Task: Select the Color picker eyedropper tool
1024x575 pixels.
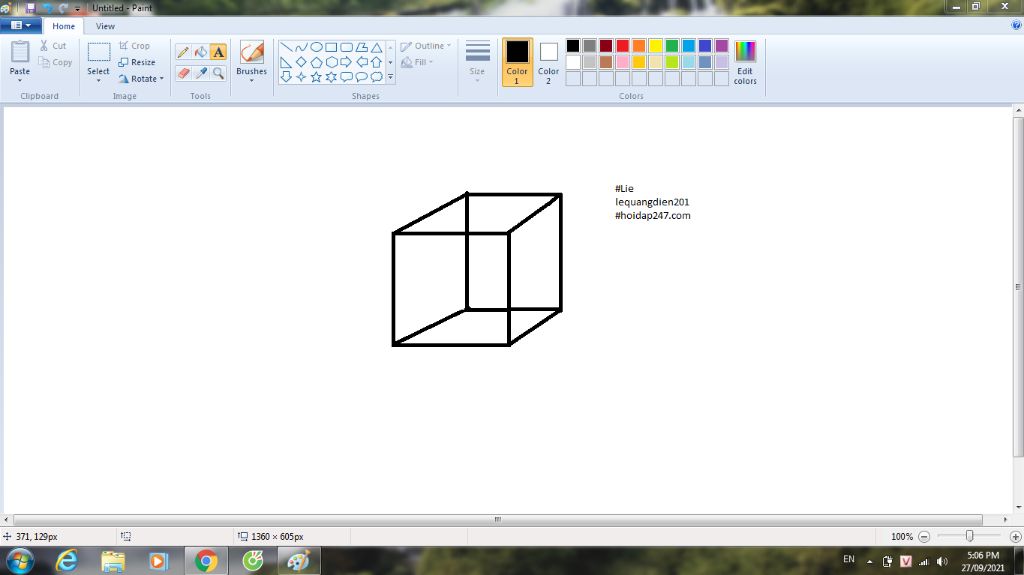Action: tap(200, 73)
